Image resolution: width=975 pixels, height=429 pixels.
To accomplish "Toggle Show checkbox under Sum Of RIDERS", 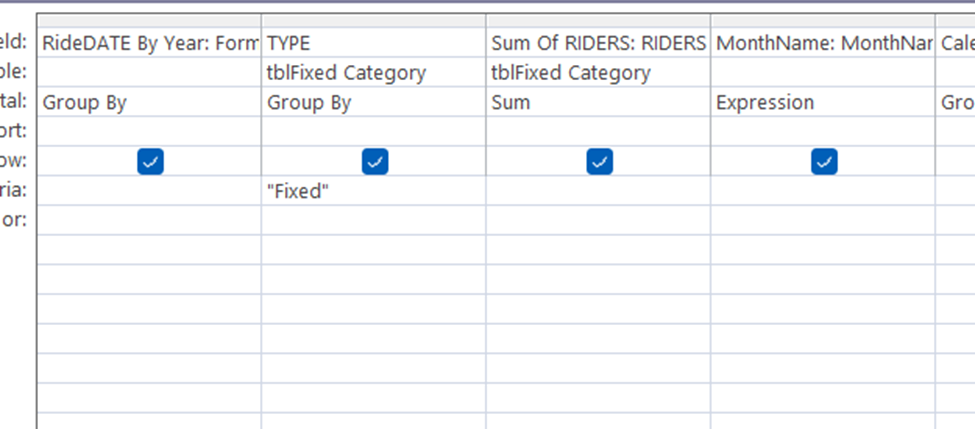I will 599,161.
